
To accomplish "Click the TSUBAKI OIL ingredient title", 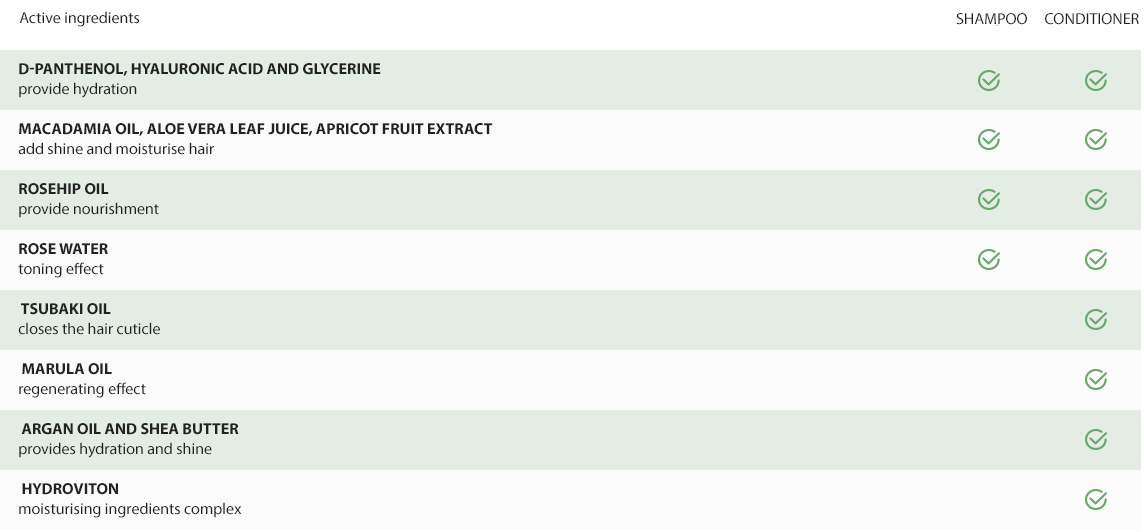I will (x=66, y=309).
